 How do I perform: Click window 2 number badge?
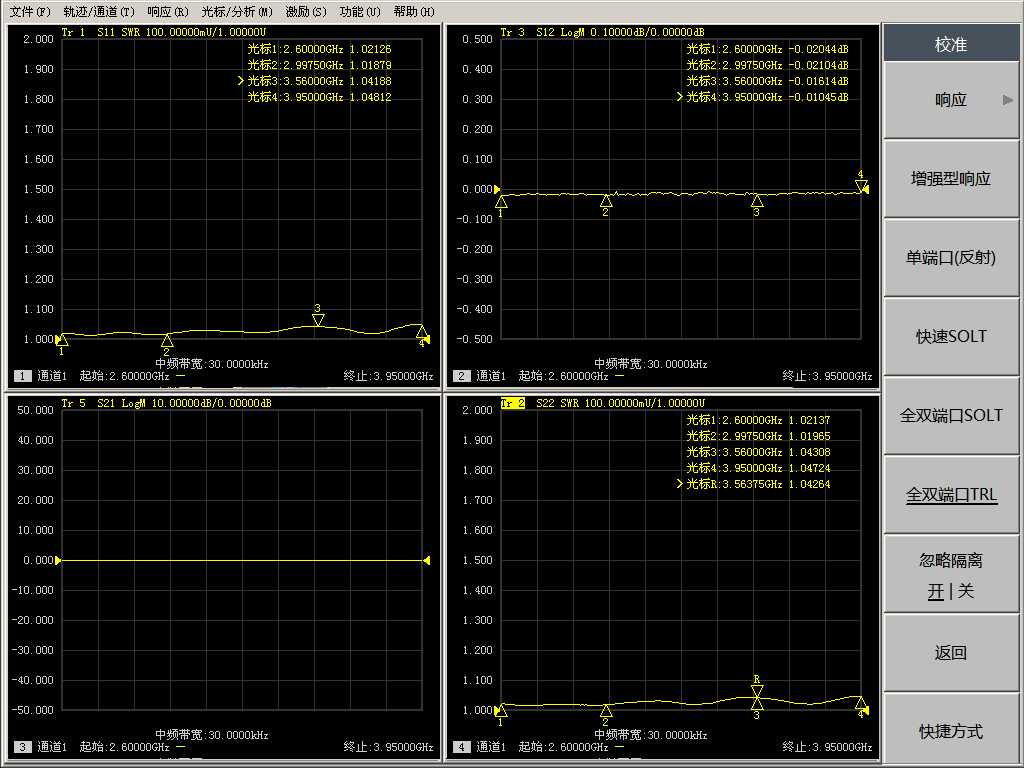(461, 376)
